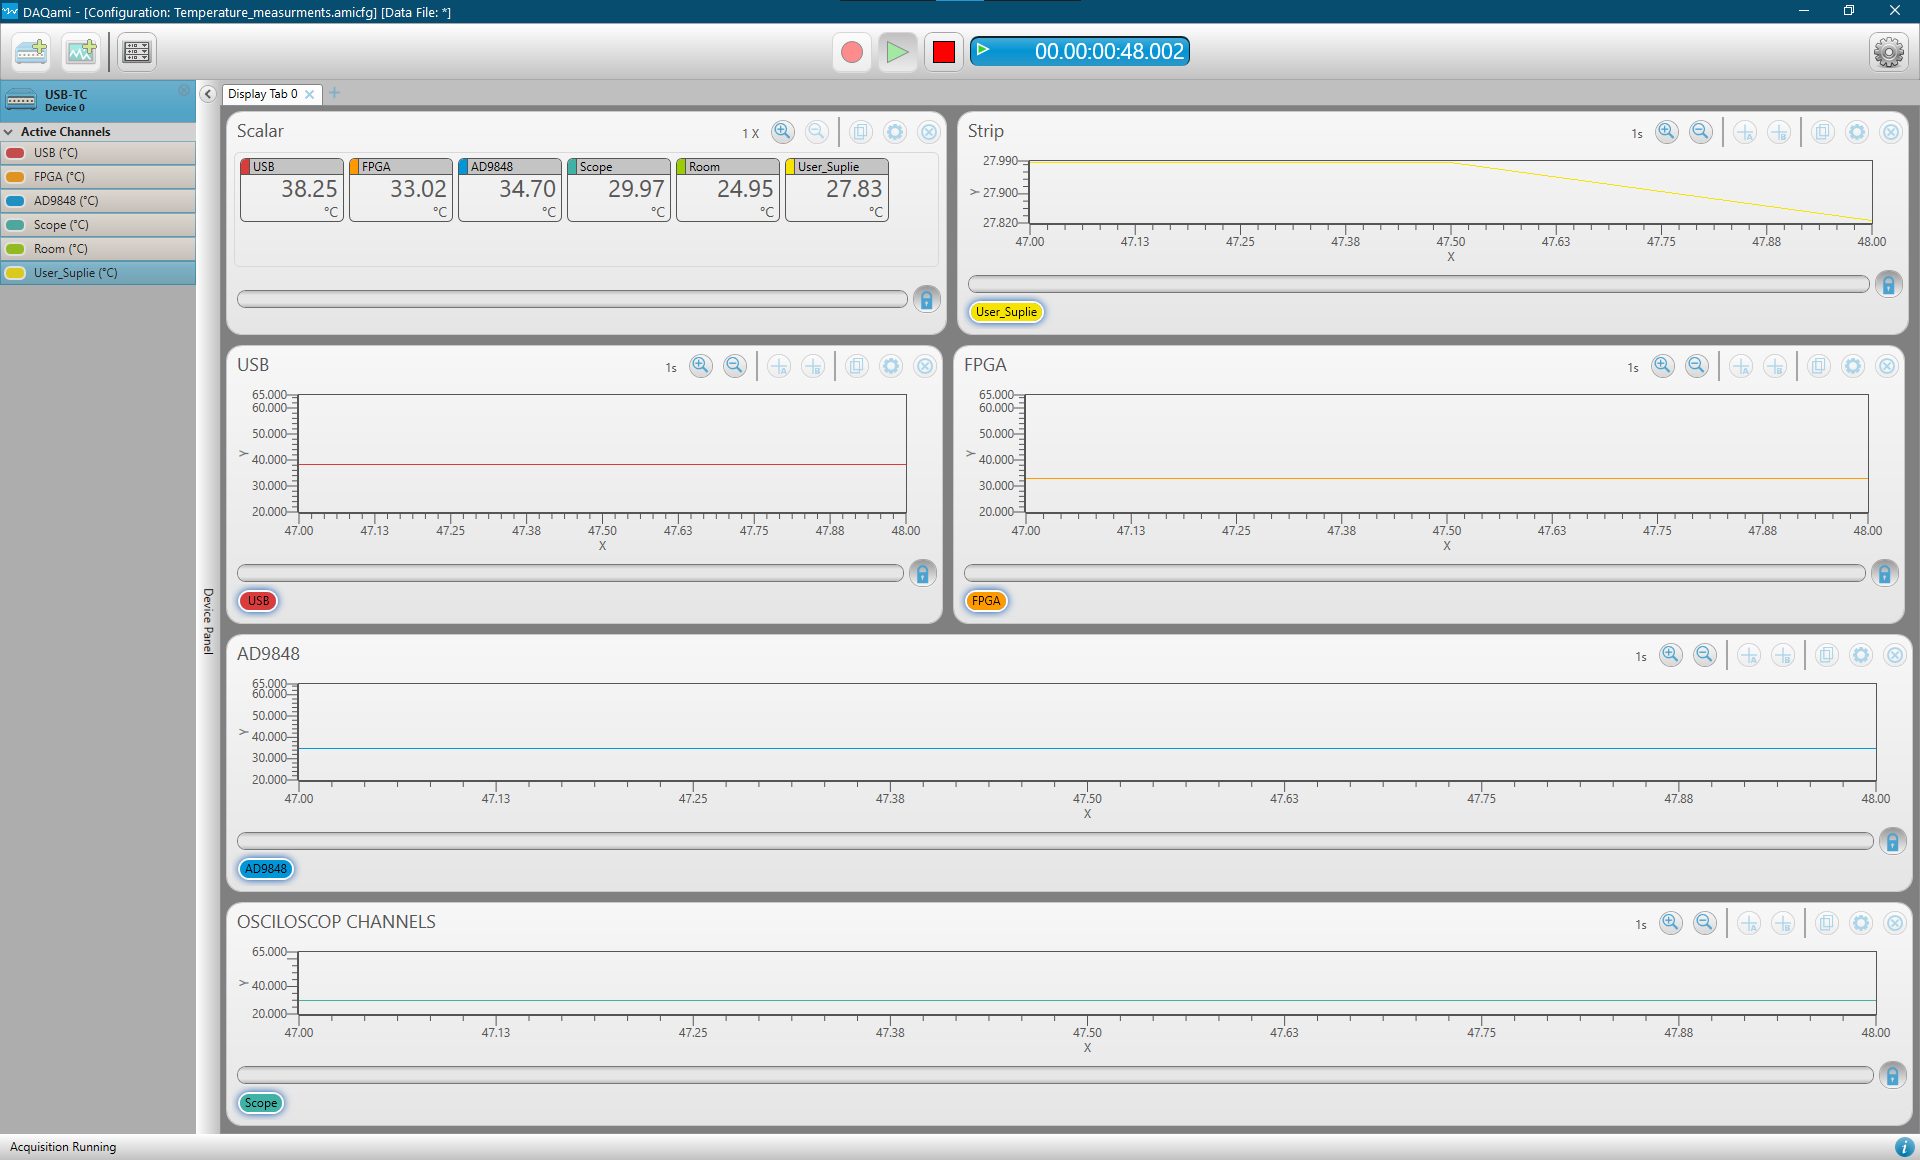Zoom in on the FPGA chart
Screen dimensions: 1920x1160
tap(1663, 366)
